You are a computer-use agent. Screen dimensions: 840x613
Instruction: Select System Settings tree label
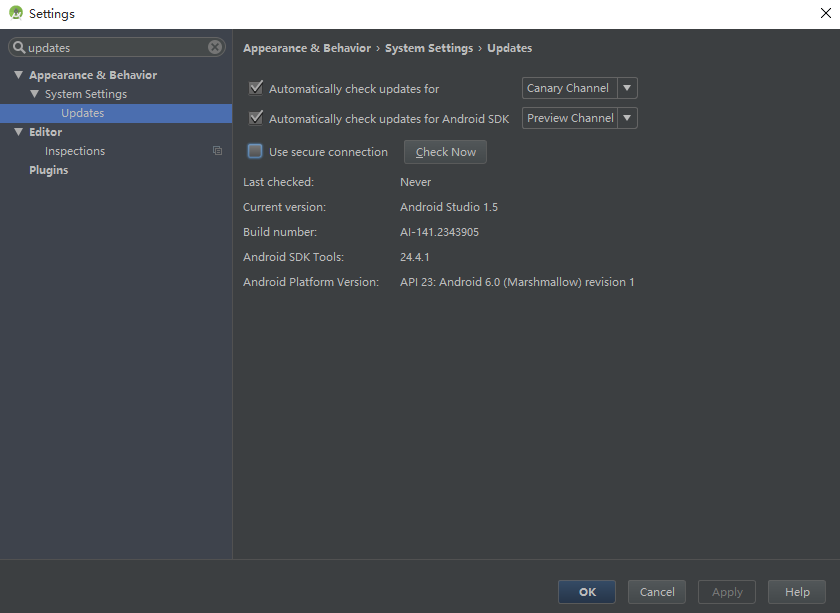tap(86, 94)
